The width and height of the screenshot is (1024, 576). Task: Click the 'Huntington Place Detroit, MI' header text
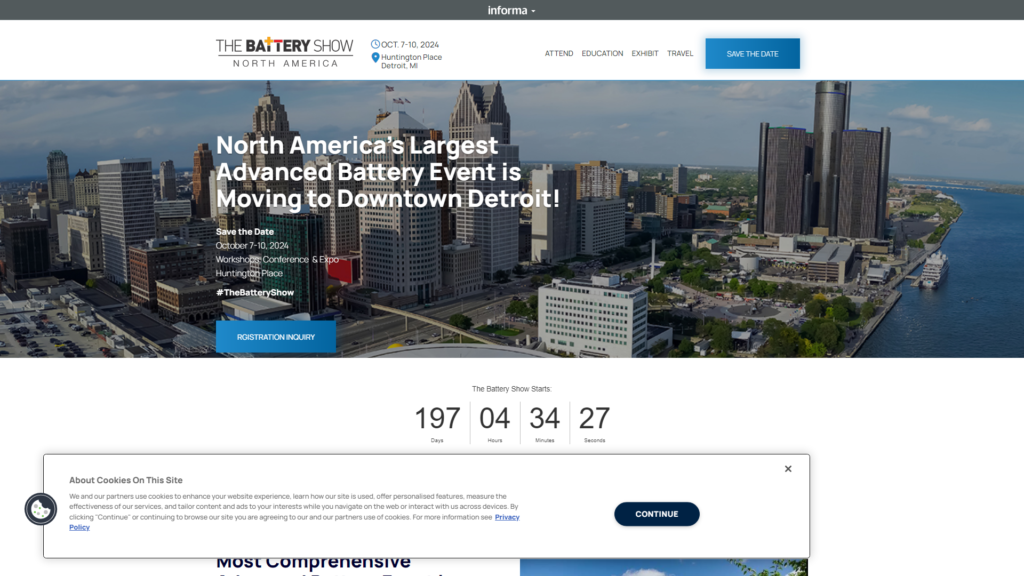tap(411, 61)
